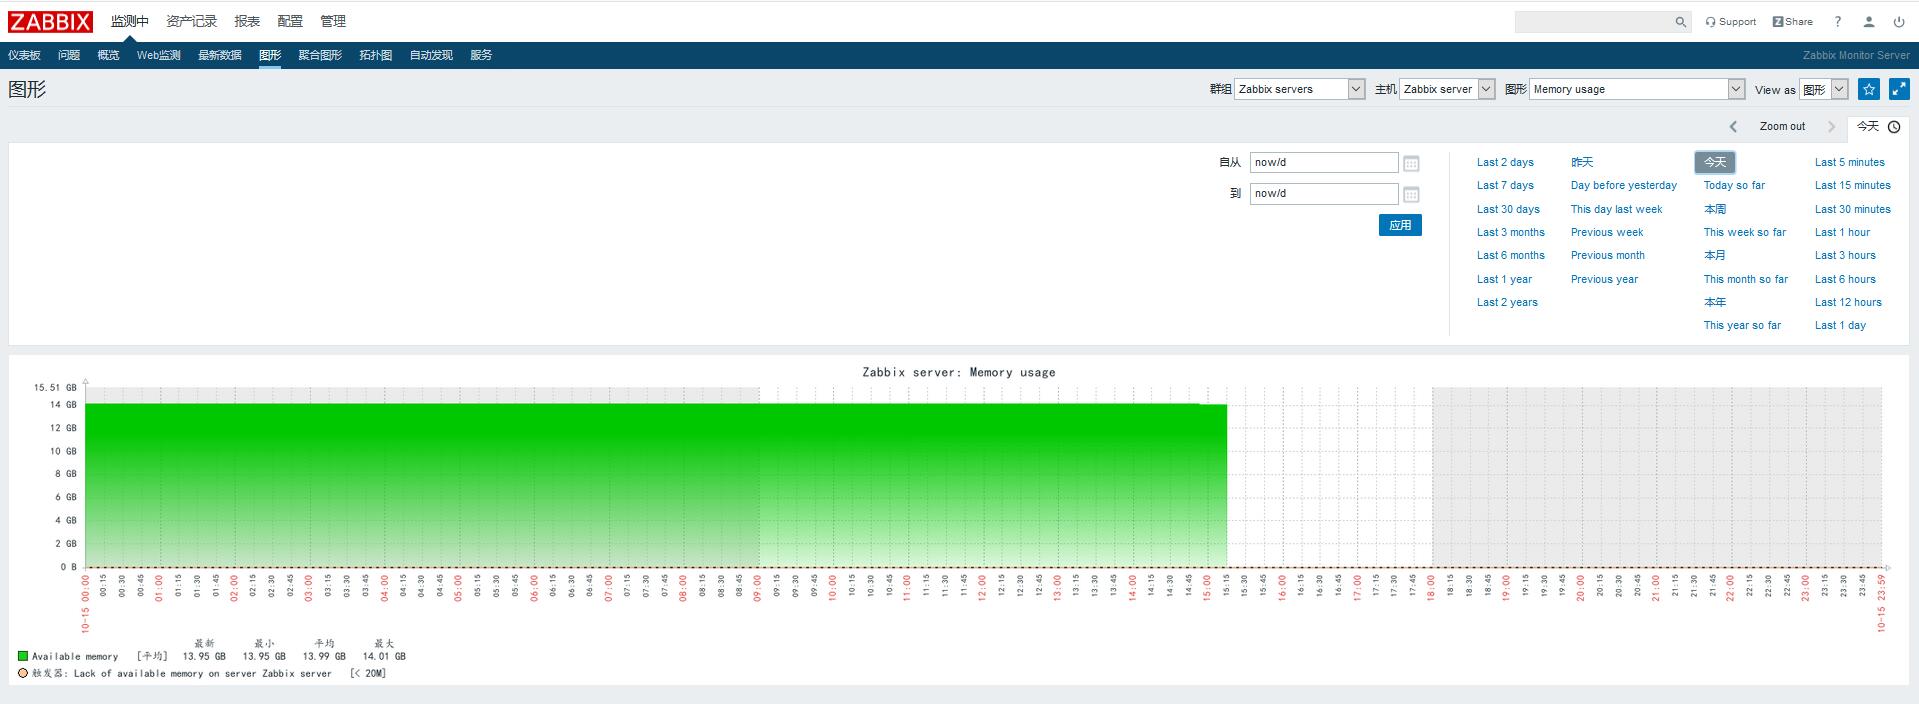1919x704 pixels.
Task: Select Last 30 days range
Action: tap(1508, 209)
